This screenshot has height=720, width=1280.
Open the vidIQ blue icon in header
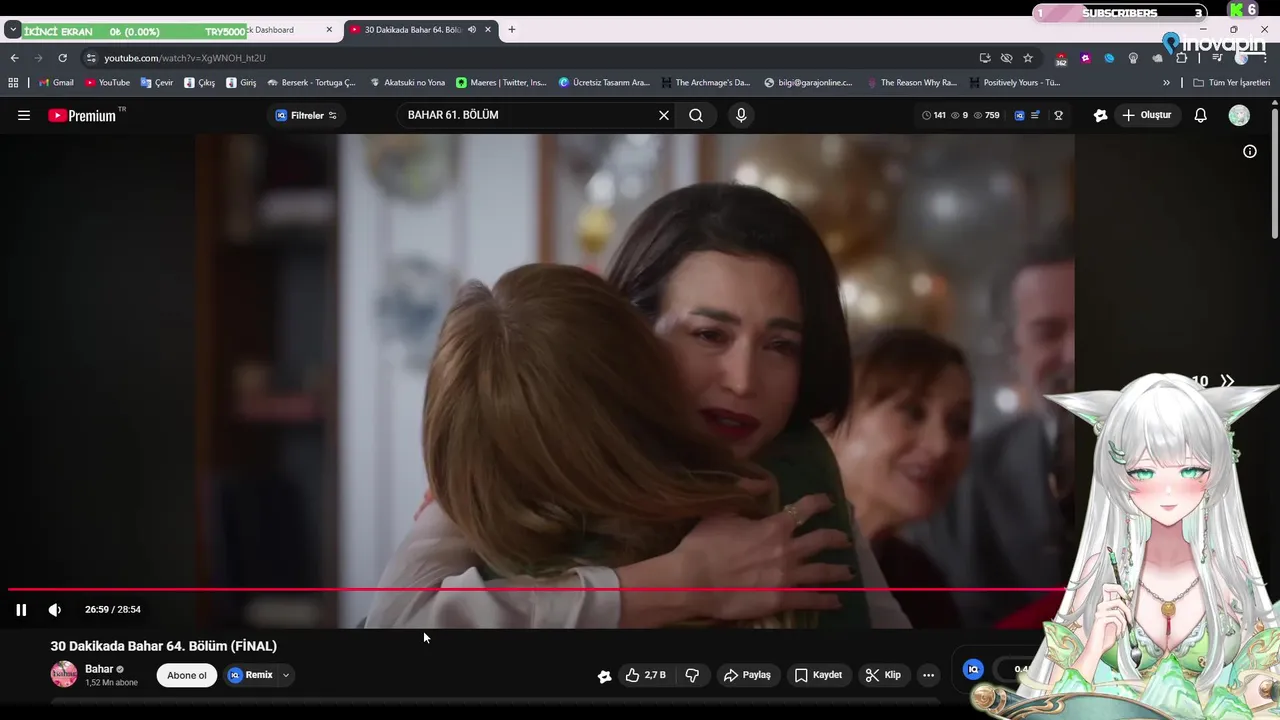tap(1019, 115)
